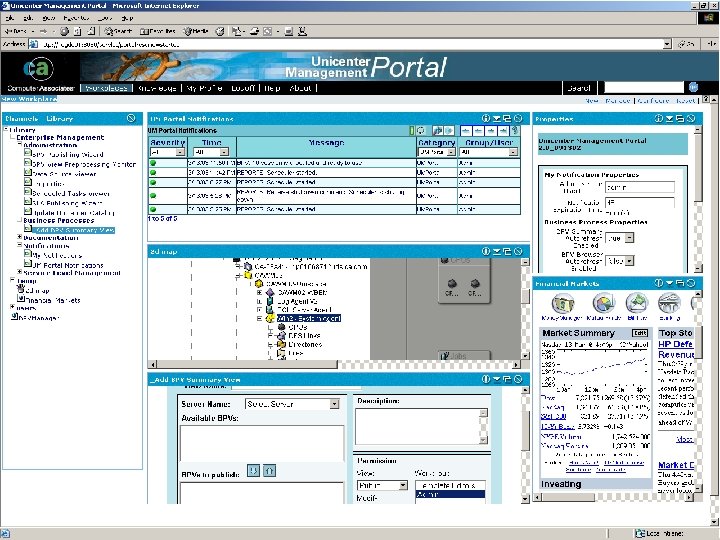The image size is (720, 540).
Task: Collapse the Notifications tree node
Action: click(x=19, y=245)
